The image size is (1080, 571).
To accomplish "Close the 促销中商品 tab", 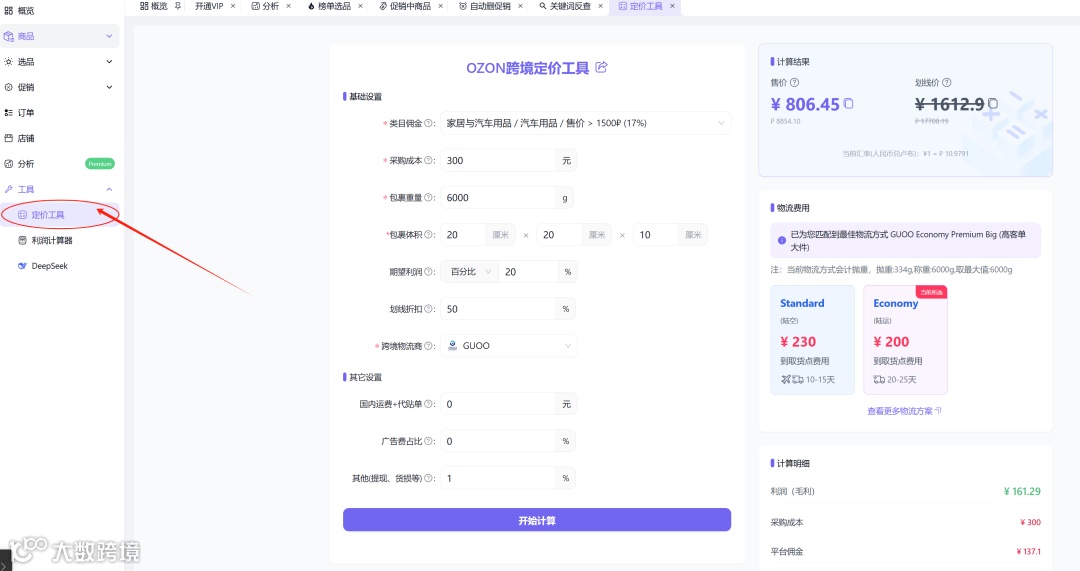I will pos(440,6).
